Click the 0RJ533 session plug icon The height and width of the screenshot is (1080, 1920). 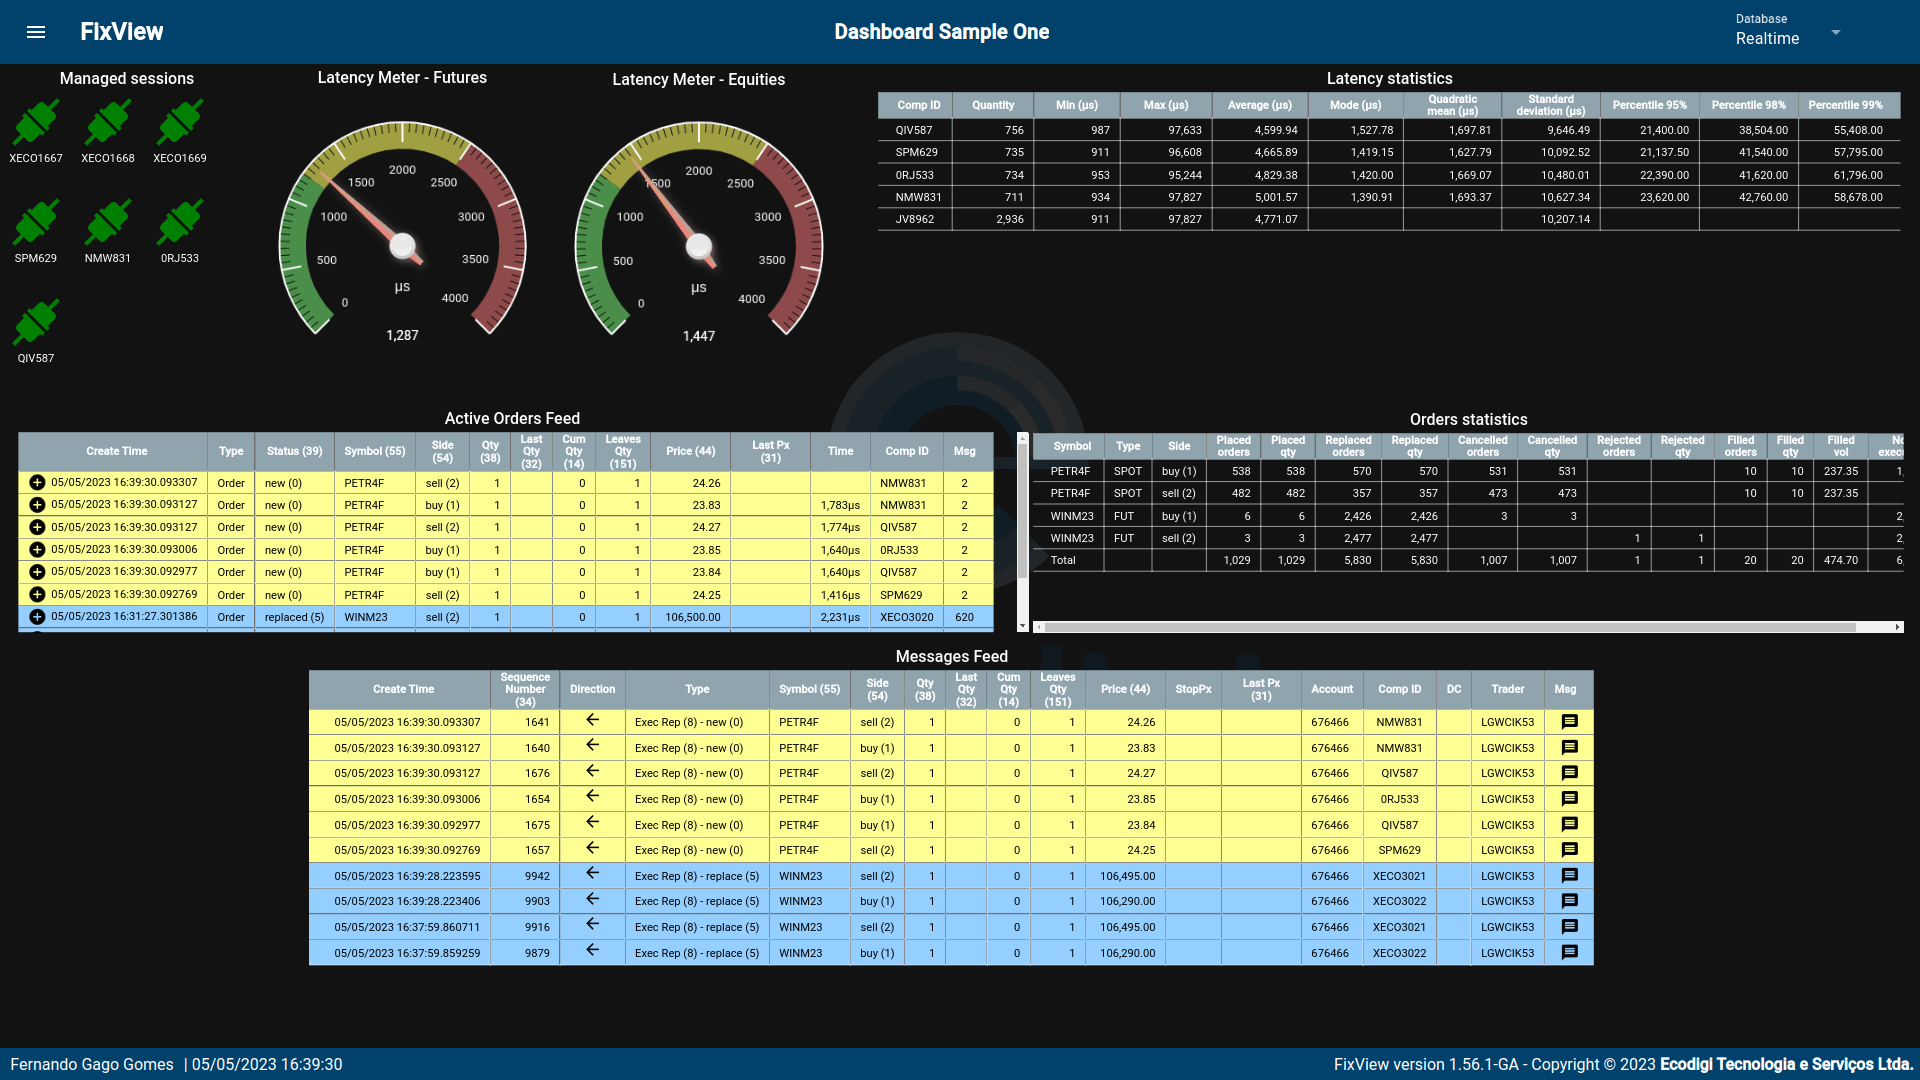[180, 223]
